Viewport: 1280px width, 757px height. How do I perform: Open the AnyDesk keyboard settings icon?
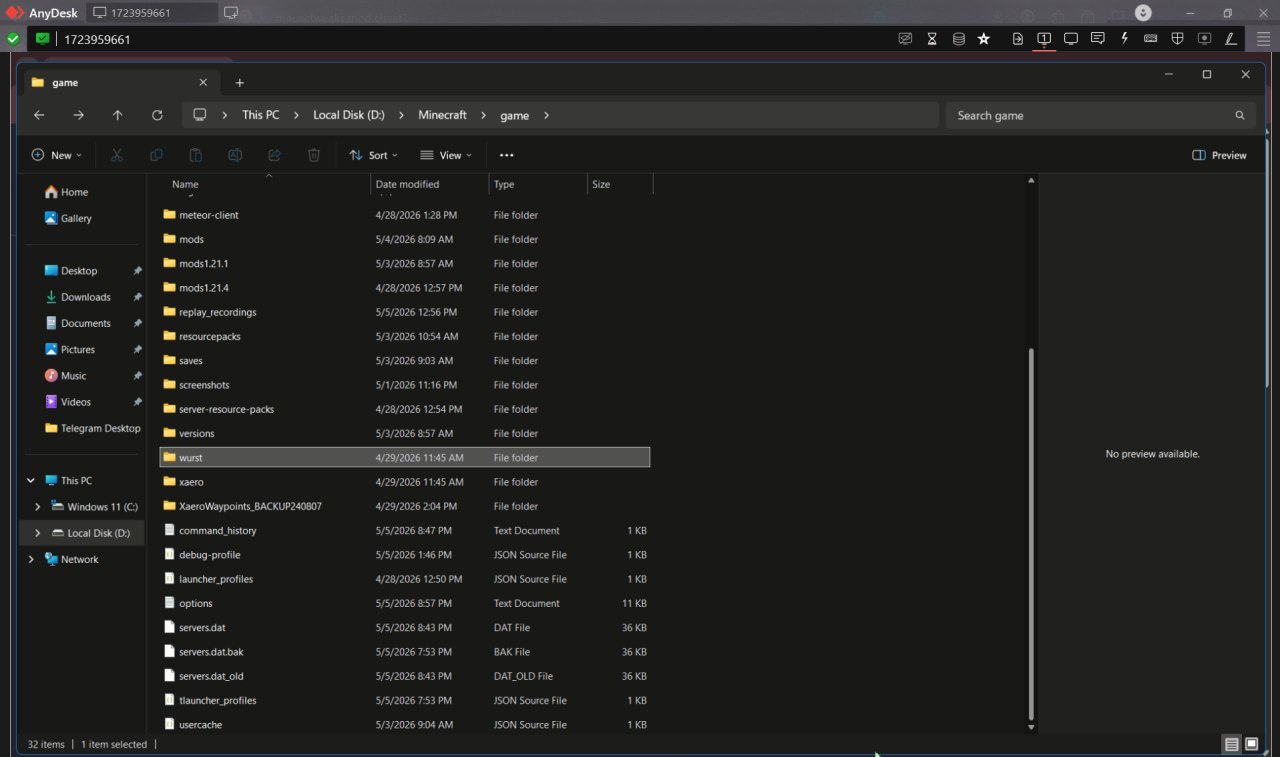pyautogui.click(x=1150, y=39)
